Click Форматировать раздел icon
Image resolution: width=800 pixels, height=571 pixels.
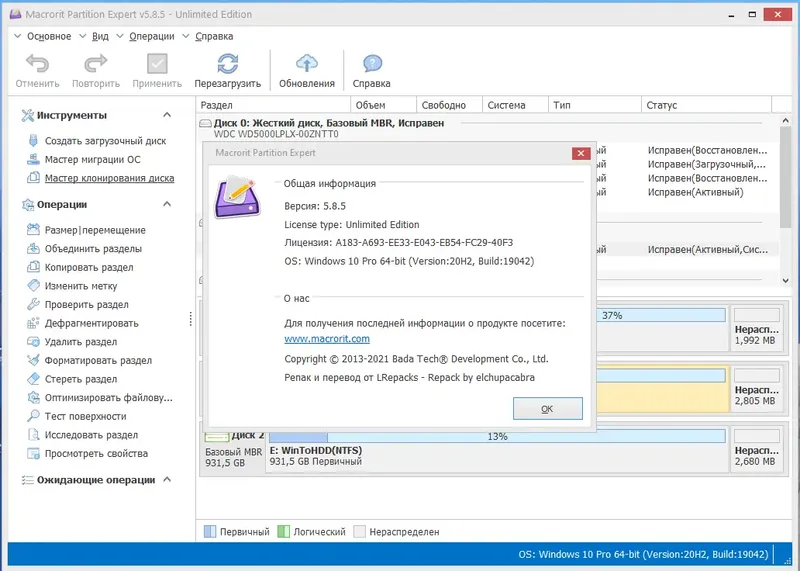[33, 360]
